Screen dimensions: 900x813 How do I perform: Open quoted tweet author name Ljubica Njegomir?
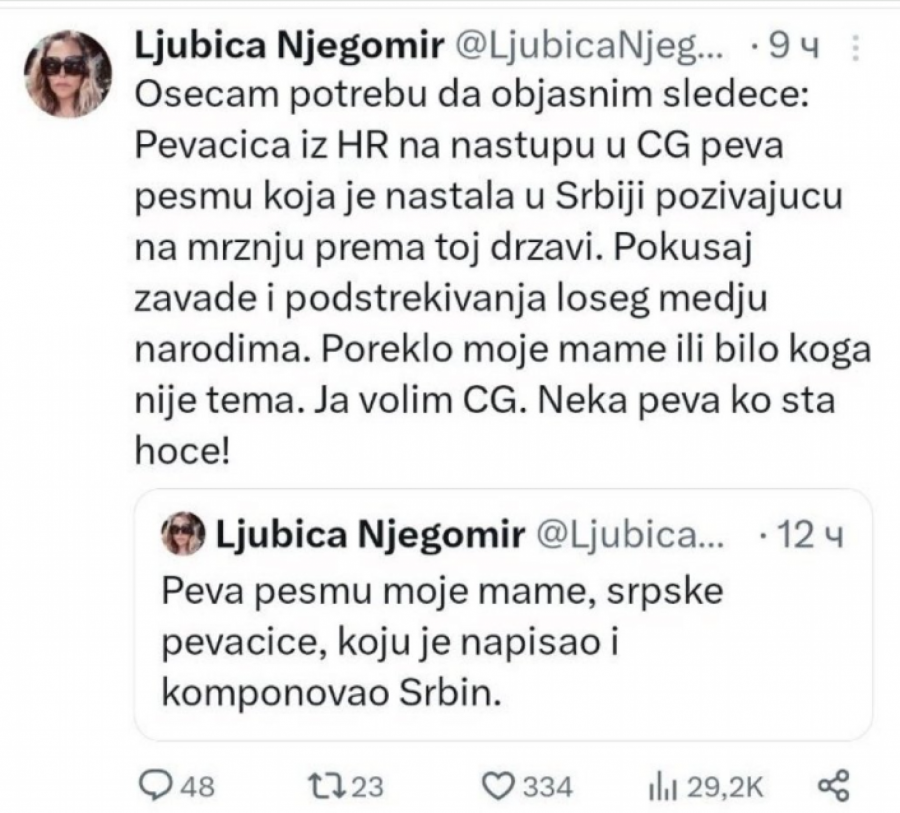coord(369,535)
